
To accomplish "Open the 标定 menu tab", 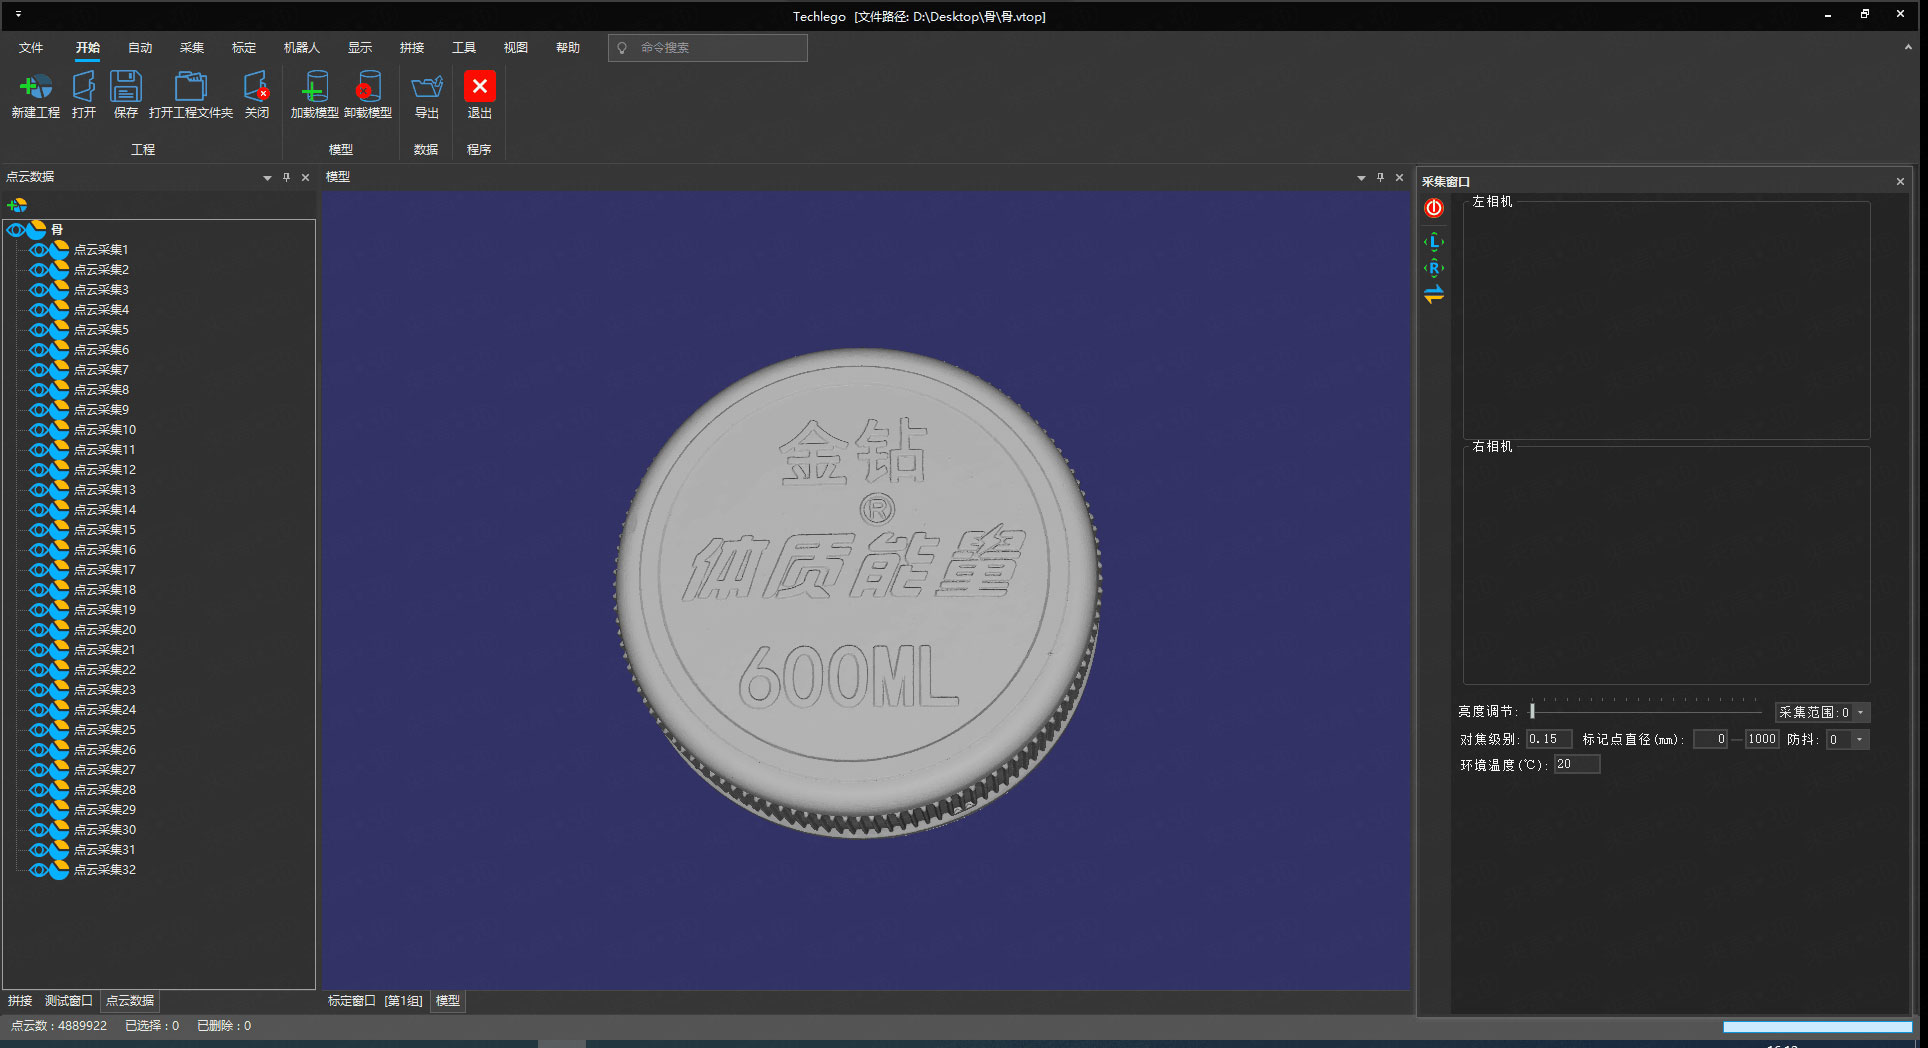I will point(244,48).
